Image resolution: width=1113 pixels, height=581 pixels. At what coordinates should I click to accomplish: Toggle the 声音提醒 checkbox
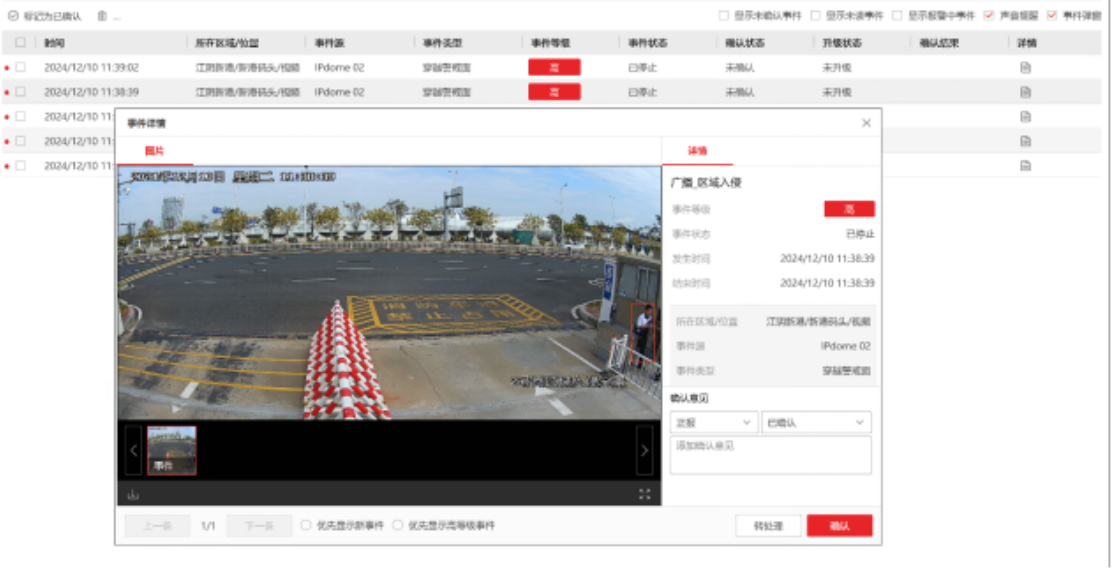(x=989, y=16)
